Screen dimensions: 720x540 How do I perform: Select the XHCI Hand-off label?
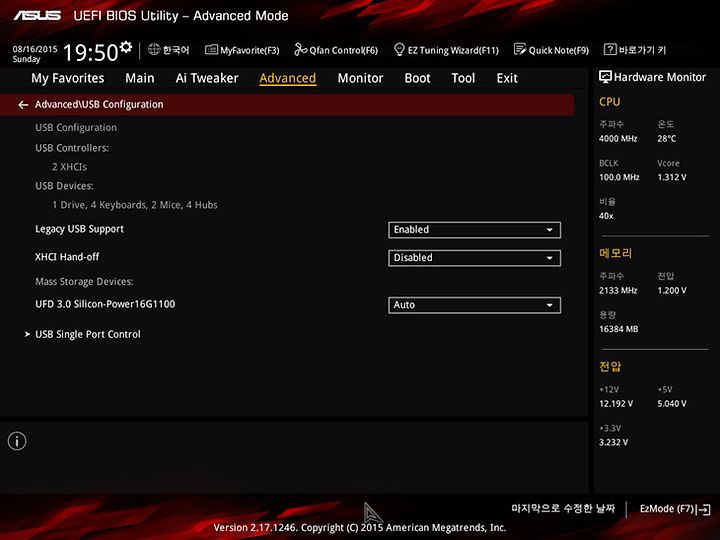point(67,257)
